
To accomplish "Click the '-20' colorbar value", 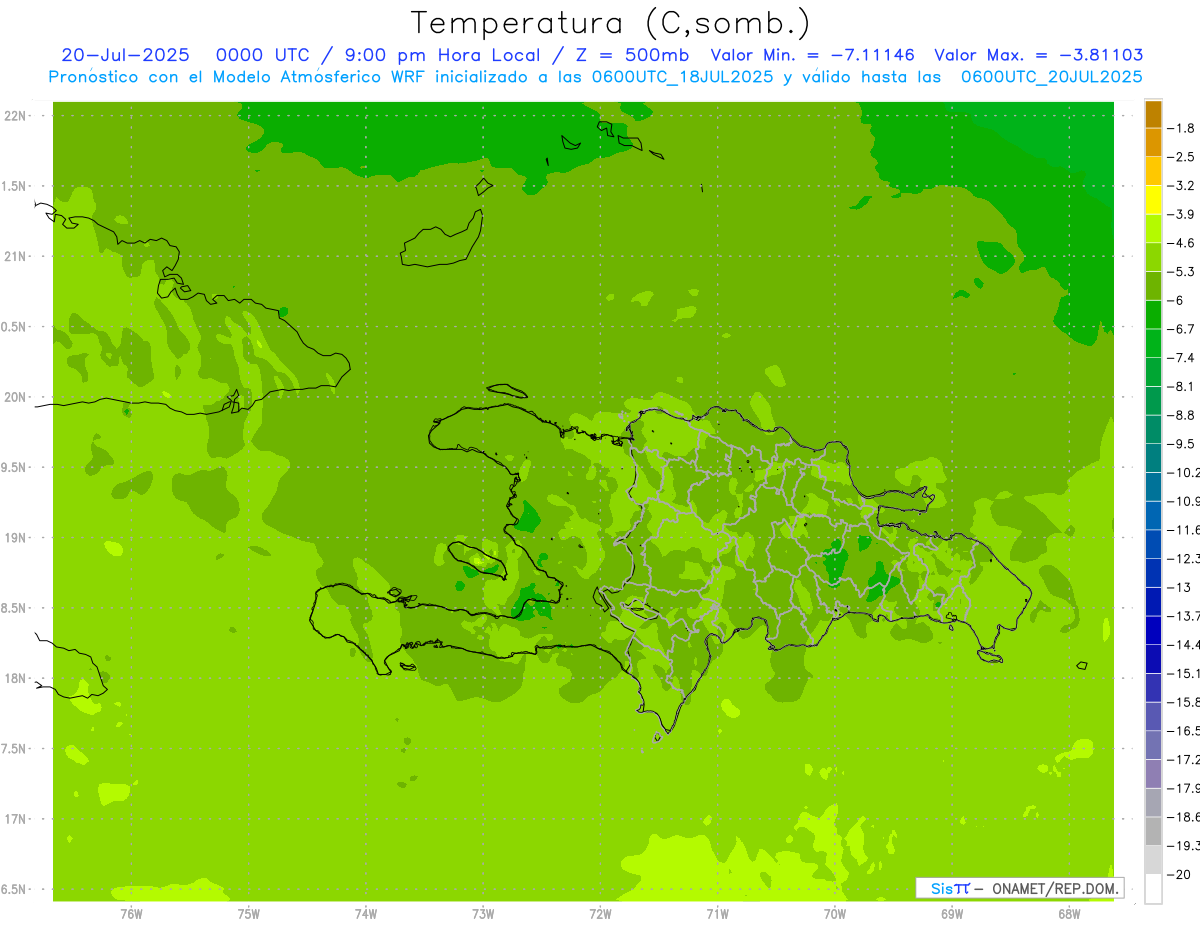I will [1180, 874].
